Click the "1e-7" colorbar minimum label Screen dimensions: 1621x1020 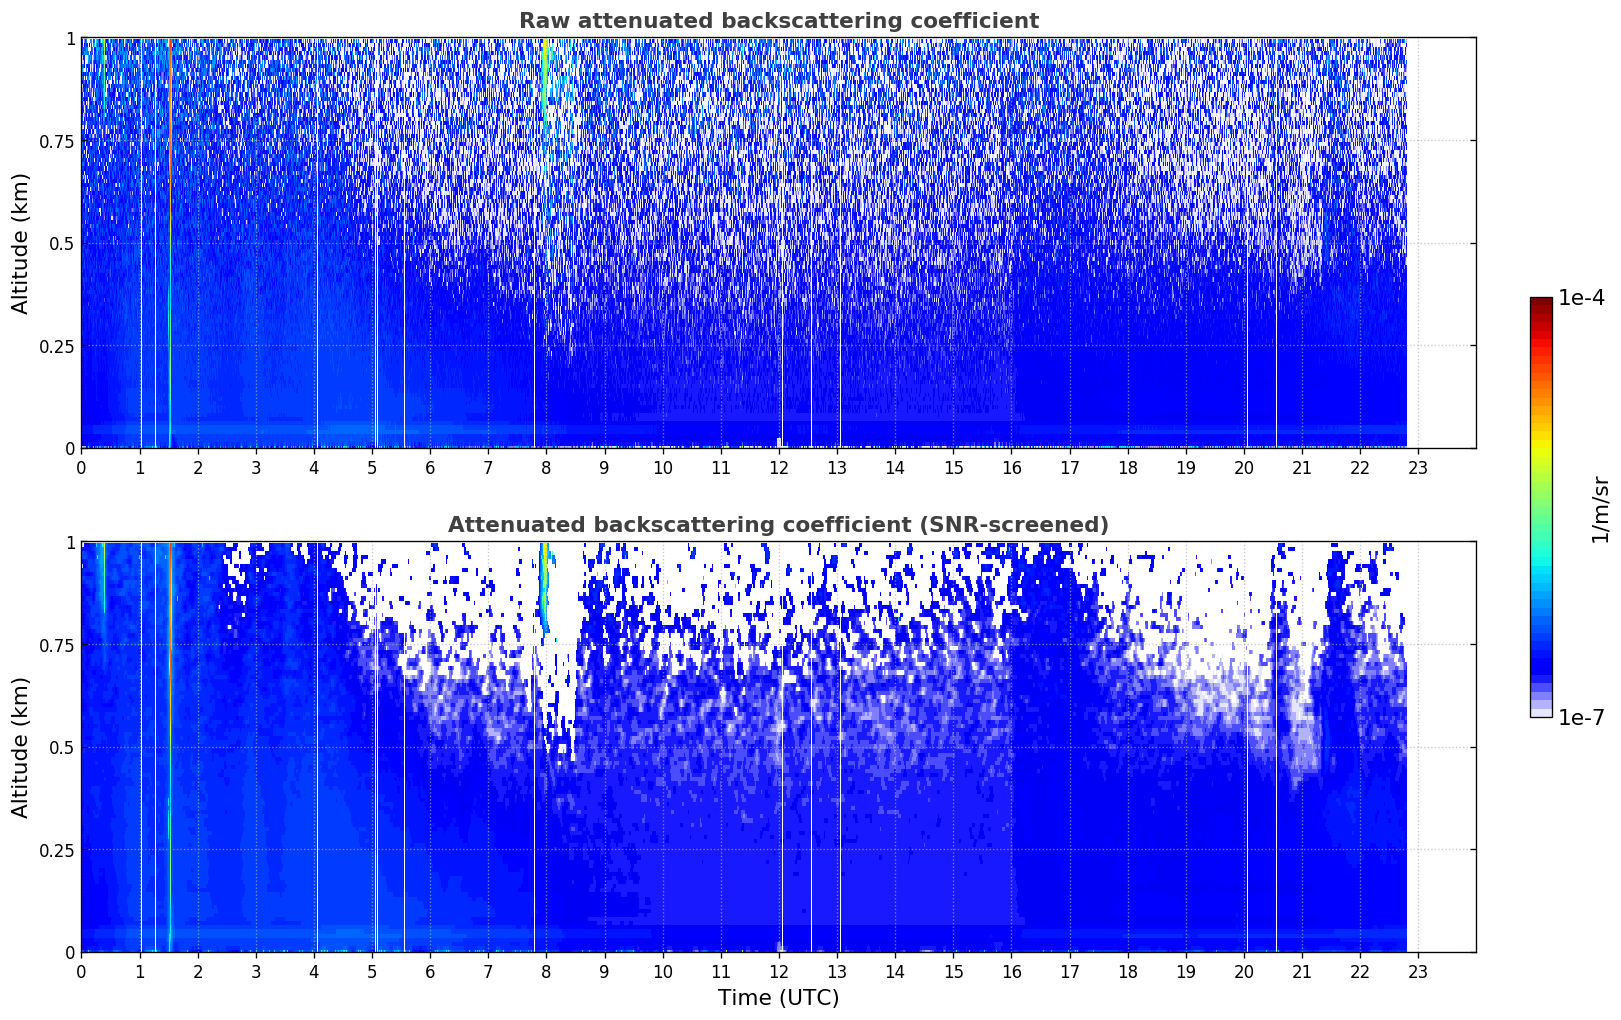1581,718
